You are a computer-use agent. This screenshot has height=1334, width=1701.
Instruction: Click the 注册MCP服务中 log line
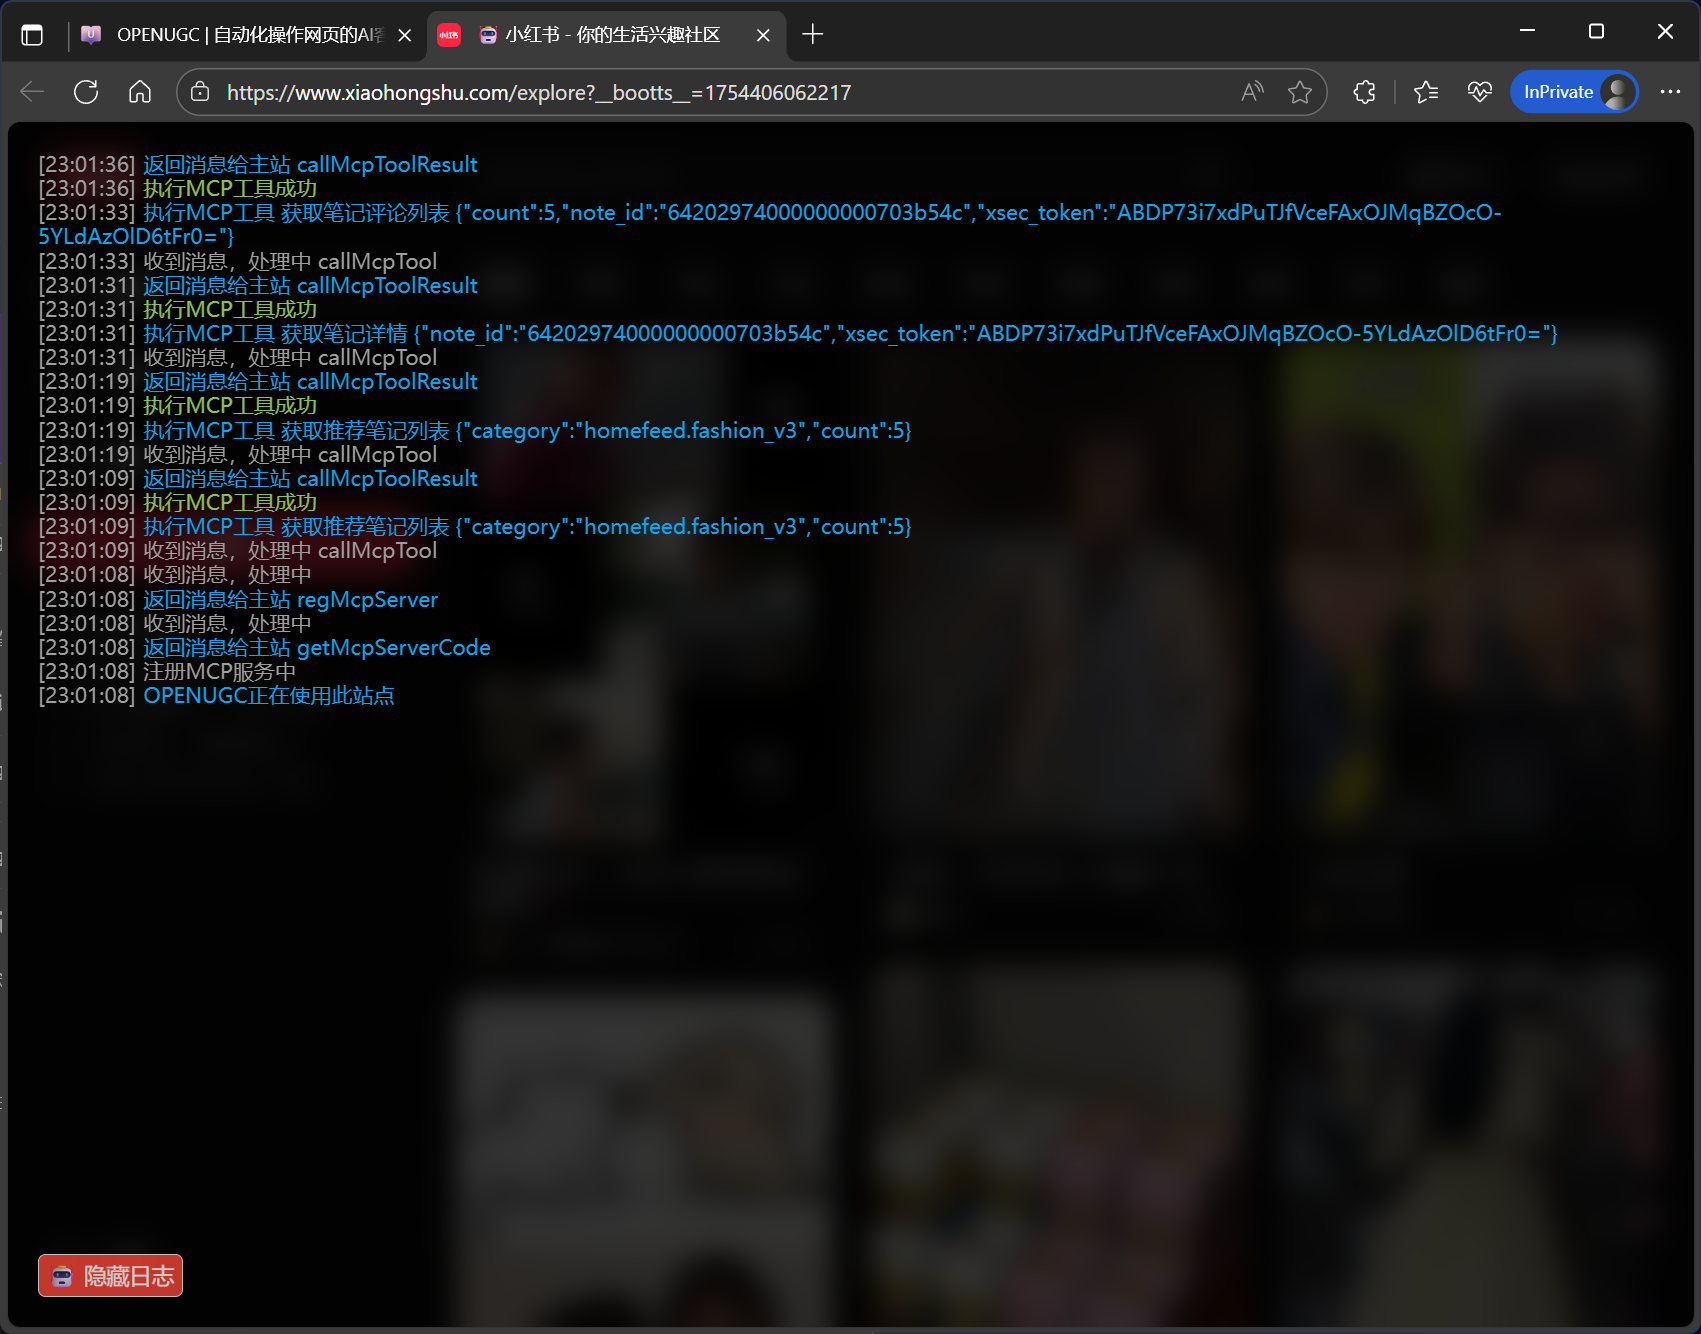coord(167,672)
